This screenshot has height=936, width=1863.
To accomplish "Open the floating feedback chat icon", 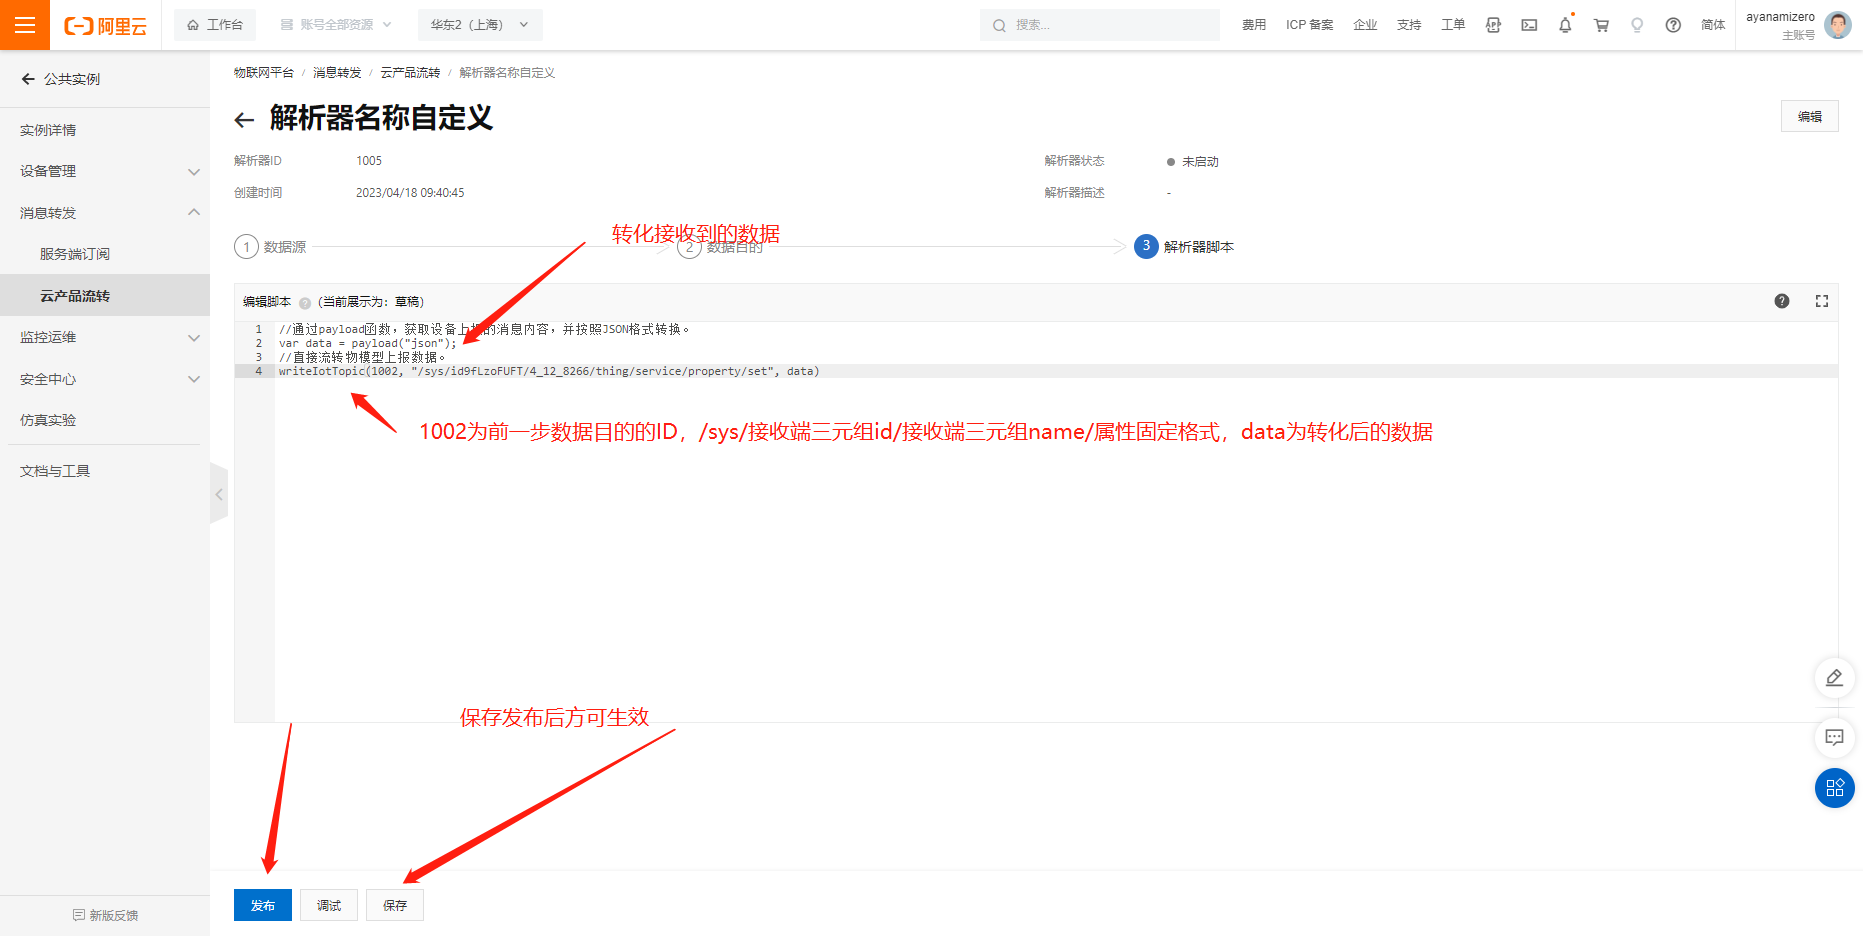I will (x=1834, y=738).
